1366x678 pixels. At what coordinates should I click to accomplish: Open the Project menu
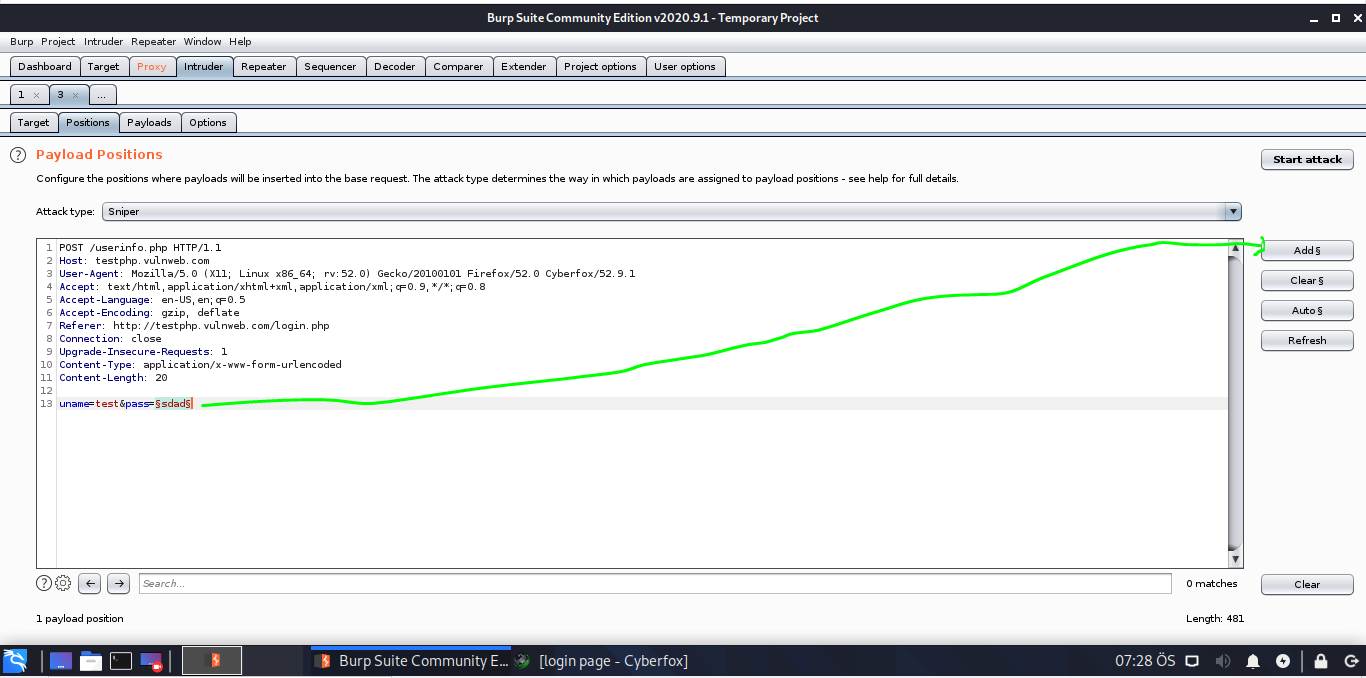point(58,41)
